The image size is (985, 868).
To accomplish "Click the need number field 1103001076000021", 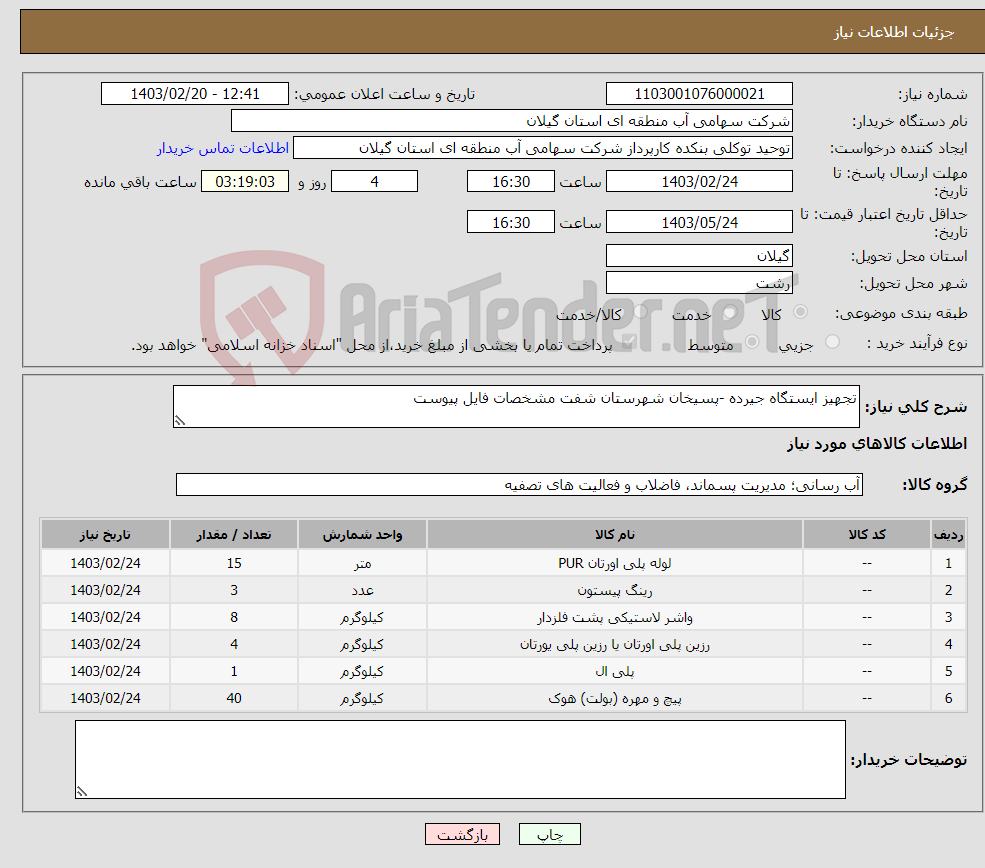I will pyautogui.click(x=699, y=94).
